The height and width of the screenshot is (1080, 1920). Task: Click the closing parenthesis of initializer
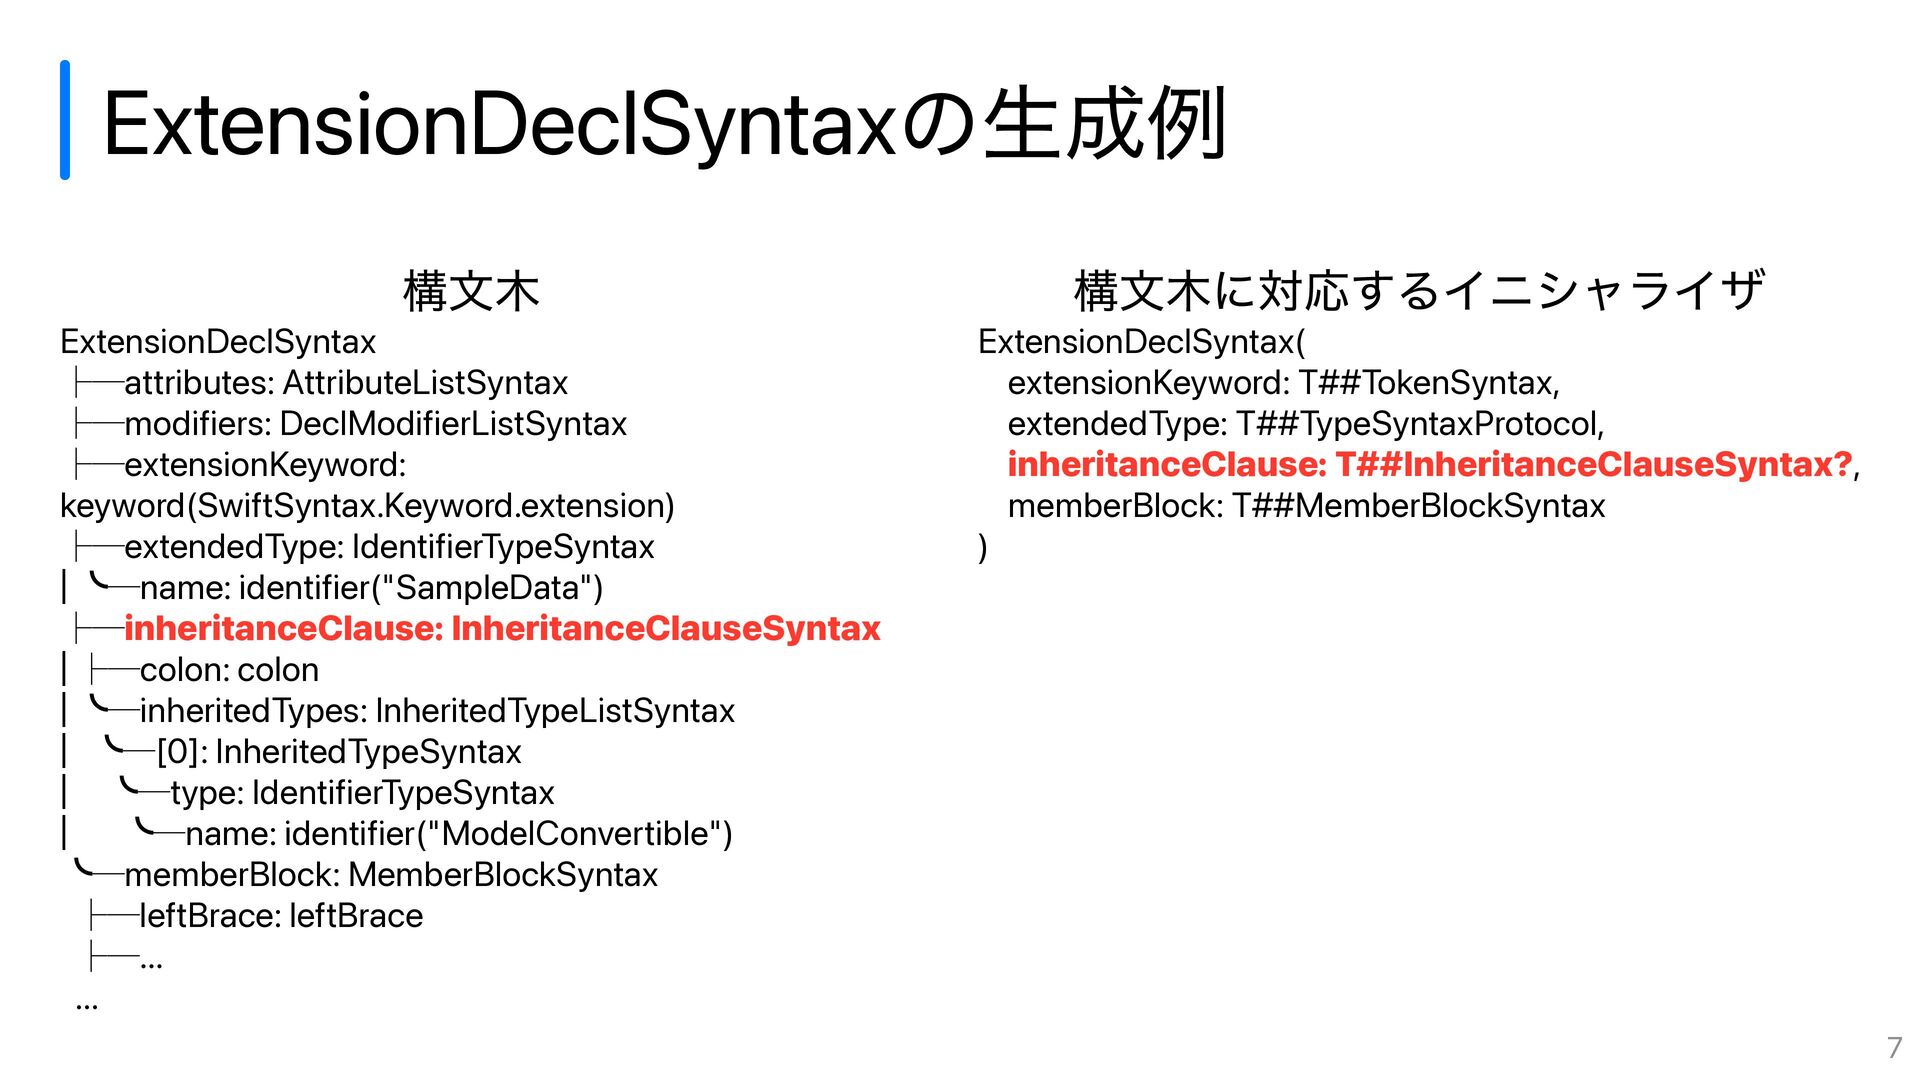(x=983, y=548)
